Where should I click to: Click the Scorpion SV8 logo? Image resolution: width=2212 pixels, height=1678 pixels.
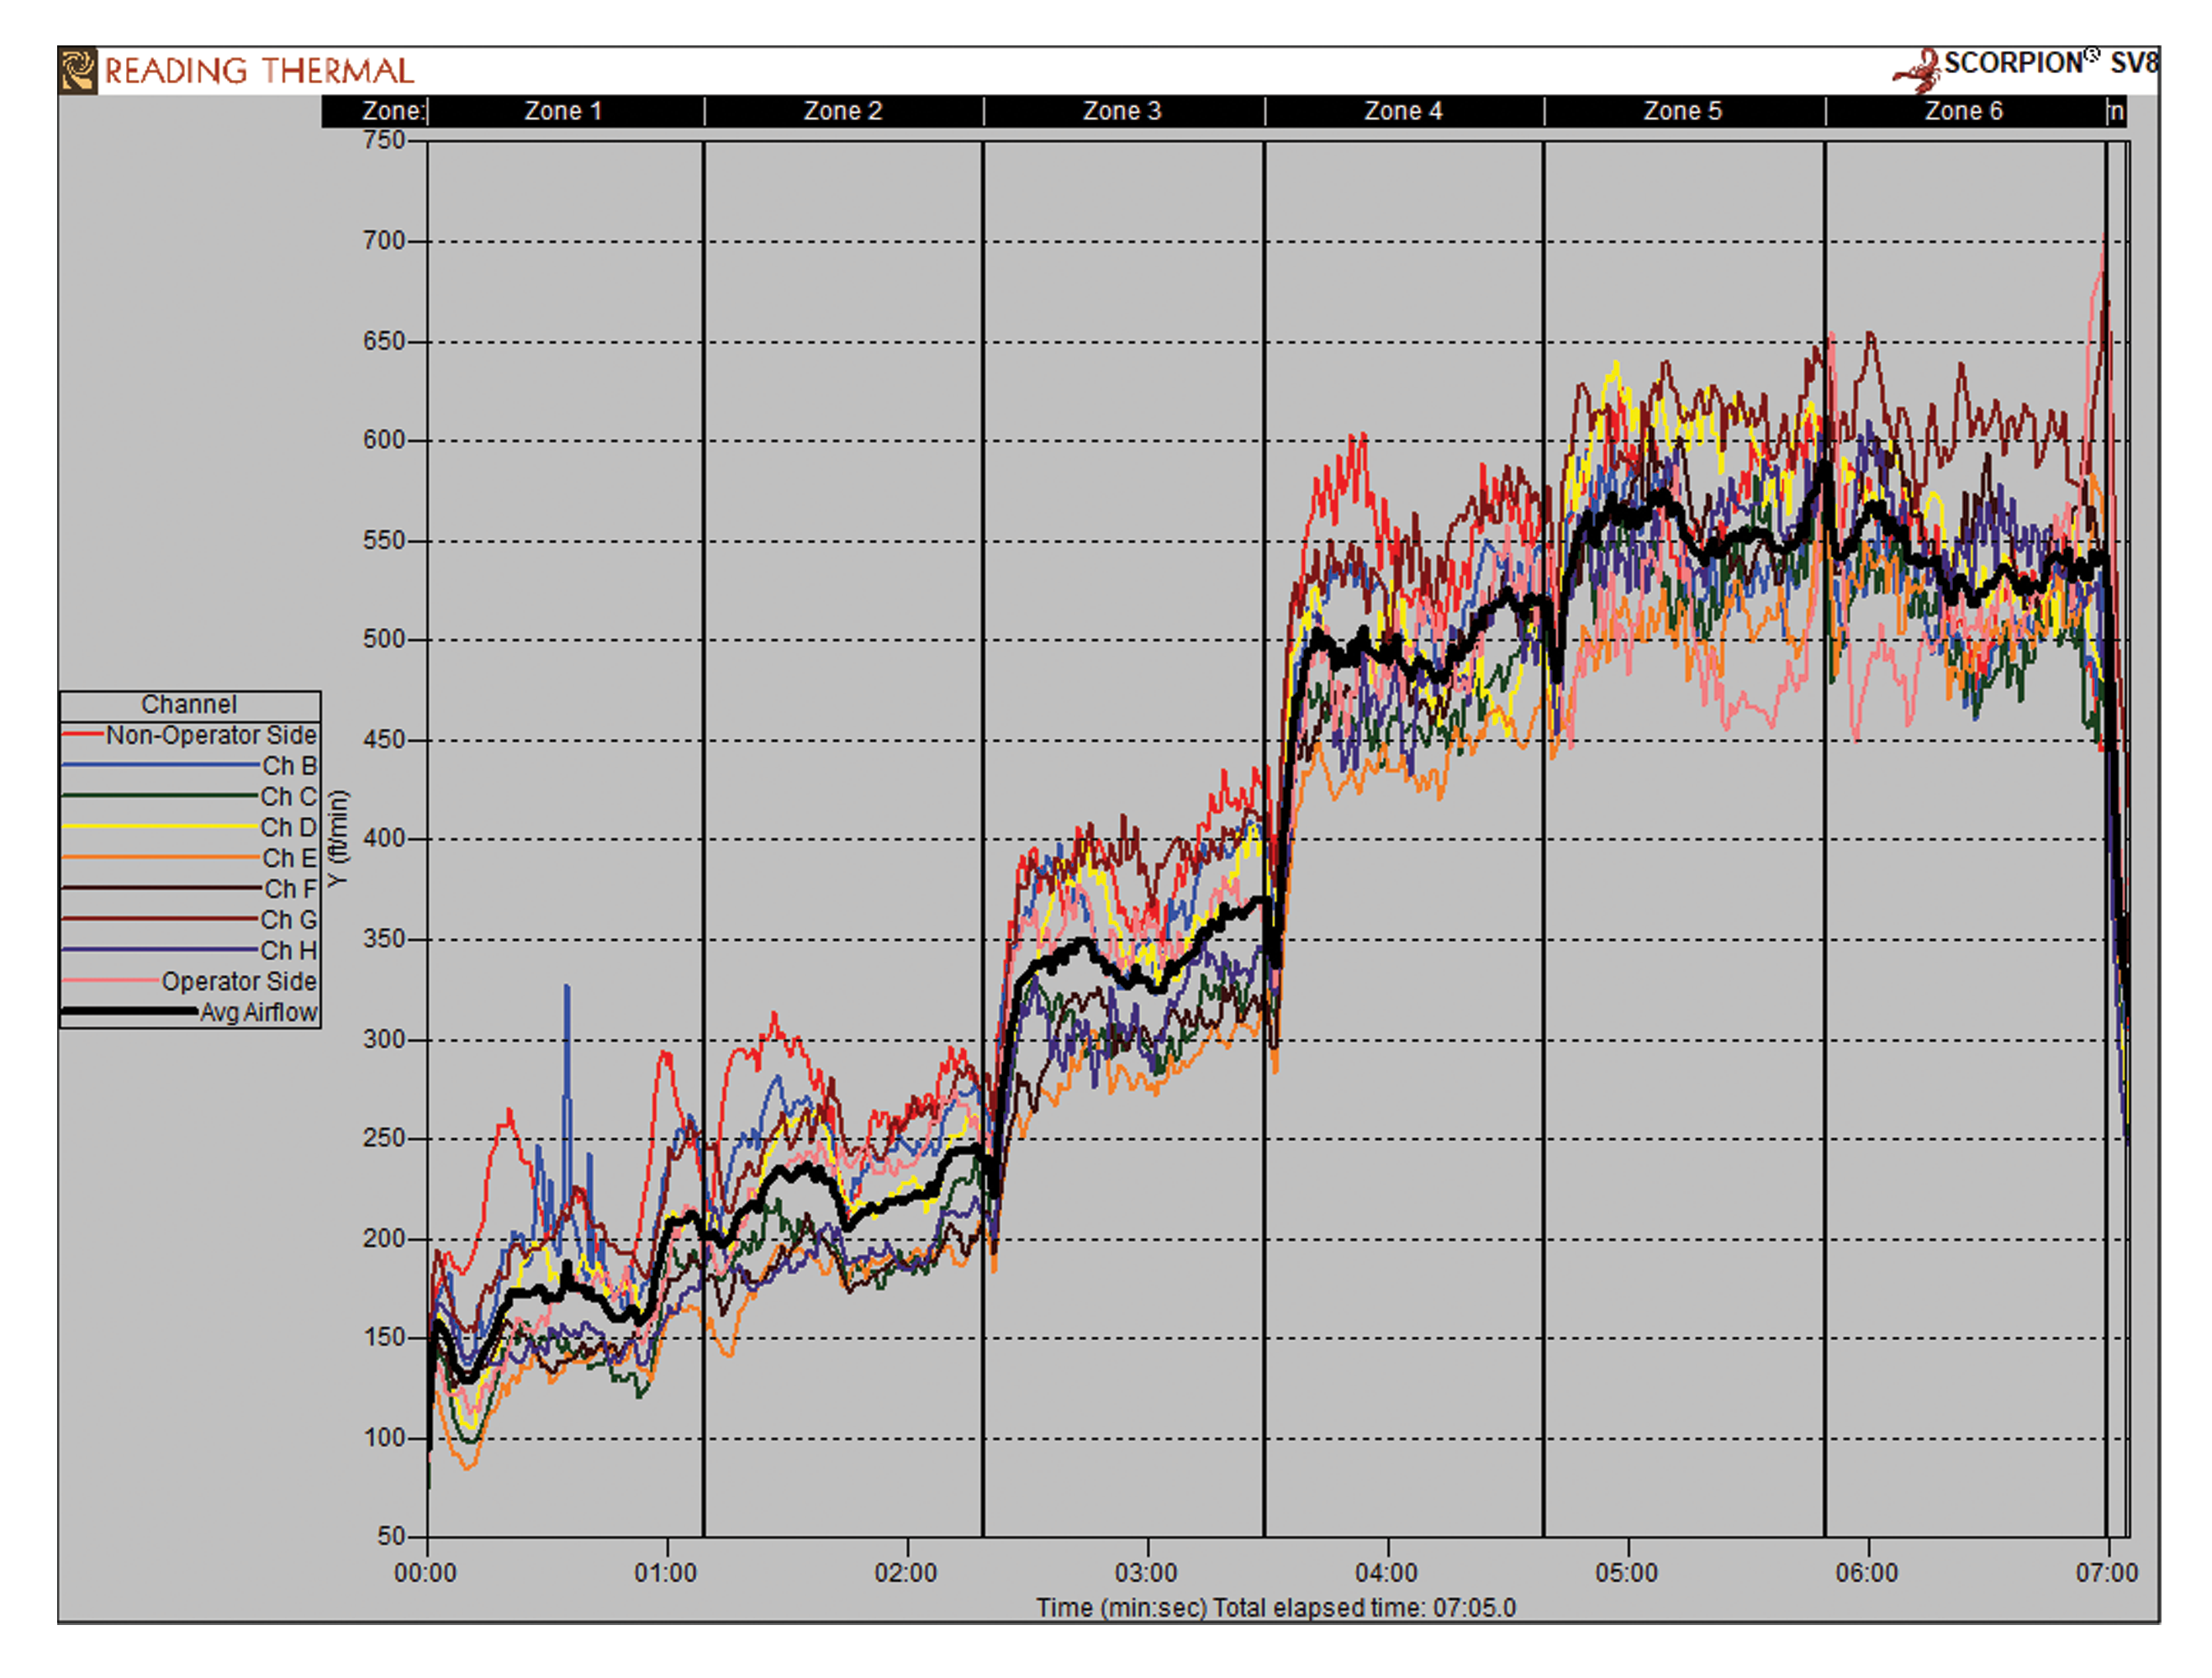click(x=2026, y=68)
